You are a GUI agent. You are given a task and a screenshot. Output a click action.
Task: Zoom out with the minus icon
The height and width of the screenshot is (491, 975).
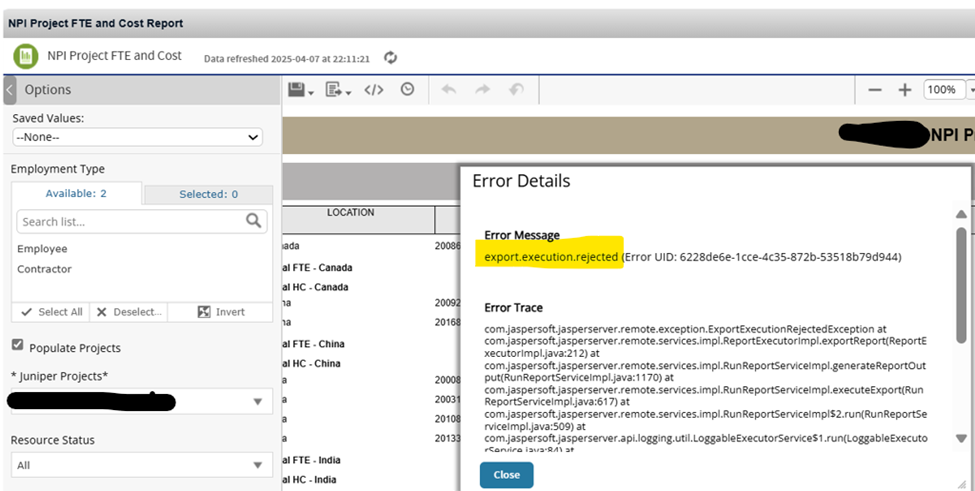click(x=875, y=90)
